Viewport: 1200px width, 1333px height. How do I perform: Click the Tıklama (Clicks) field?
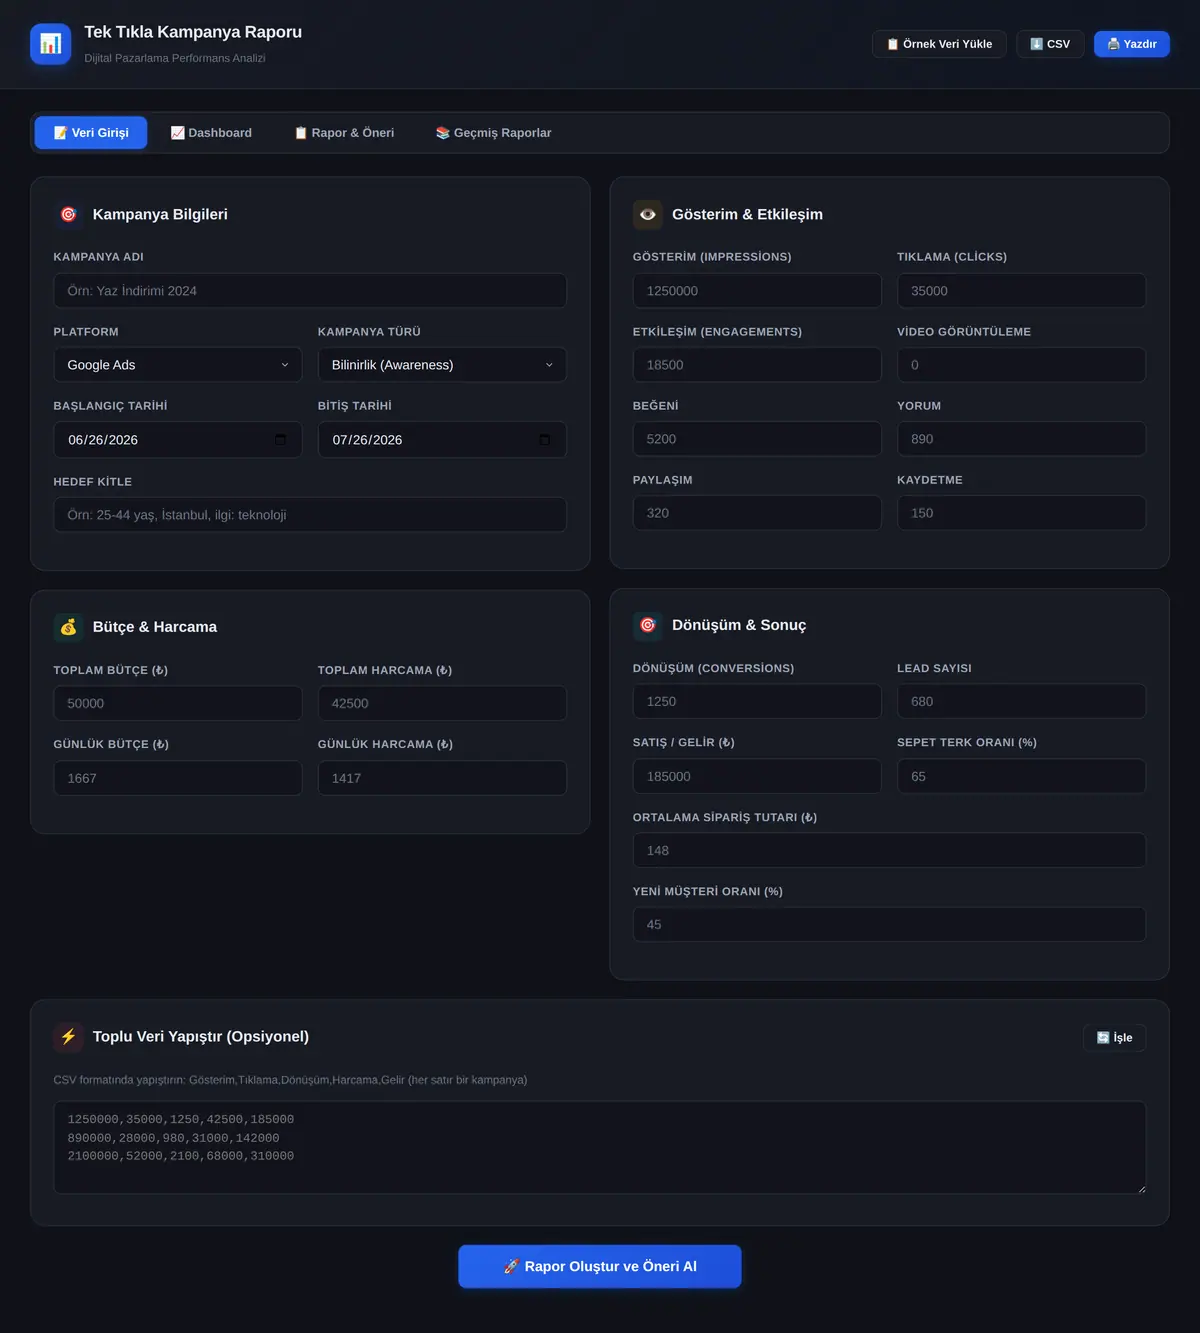(1021, 291)
